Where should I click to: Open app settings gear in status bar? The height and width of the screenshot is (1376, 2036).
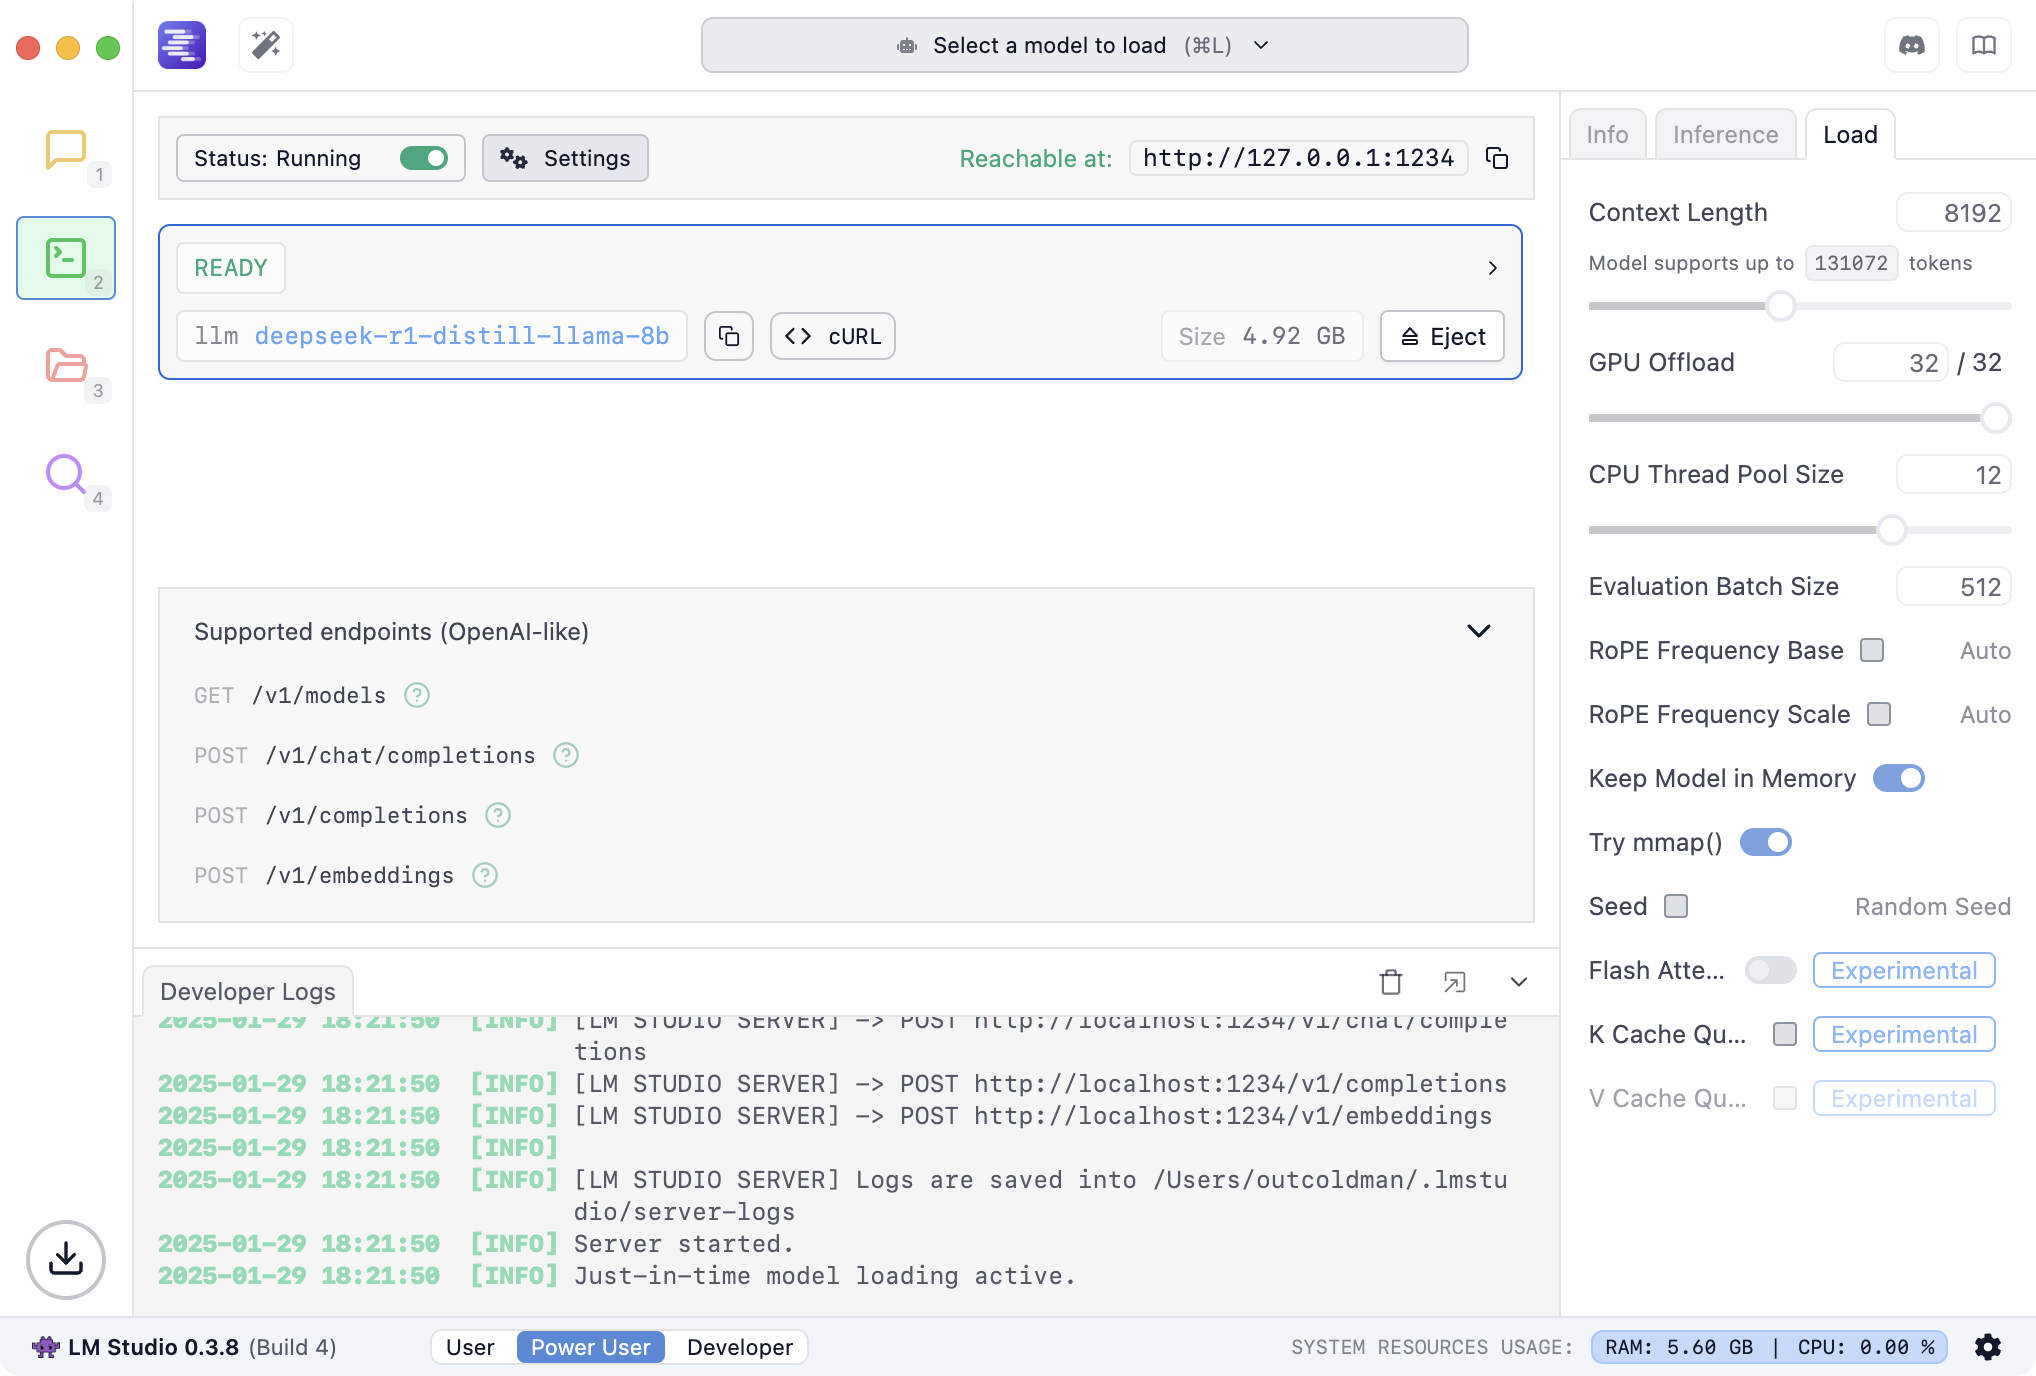1988,1347
